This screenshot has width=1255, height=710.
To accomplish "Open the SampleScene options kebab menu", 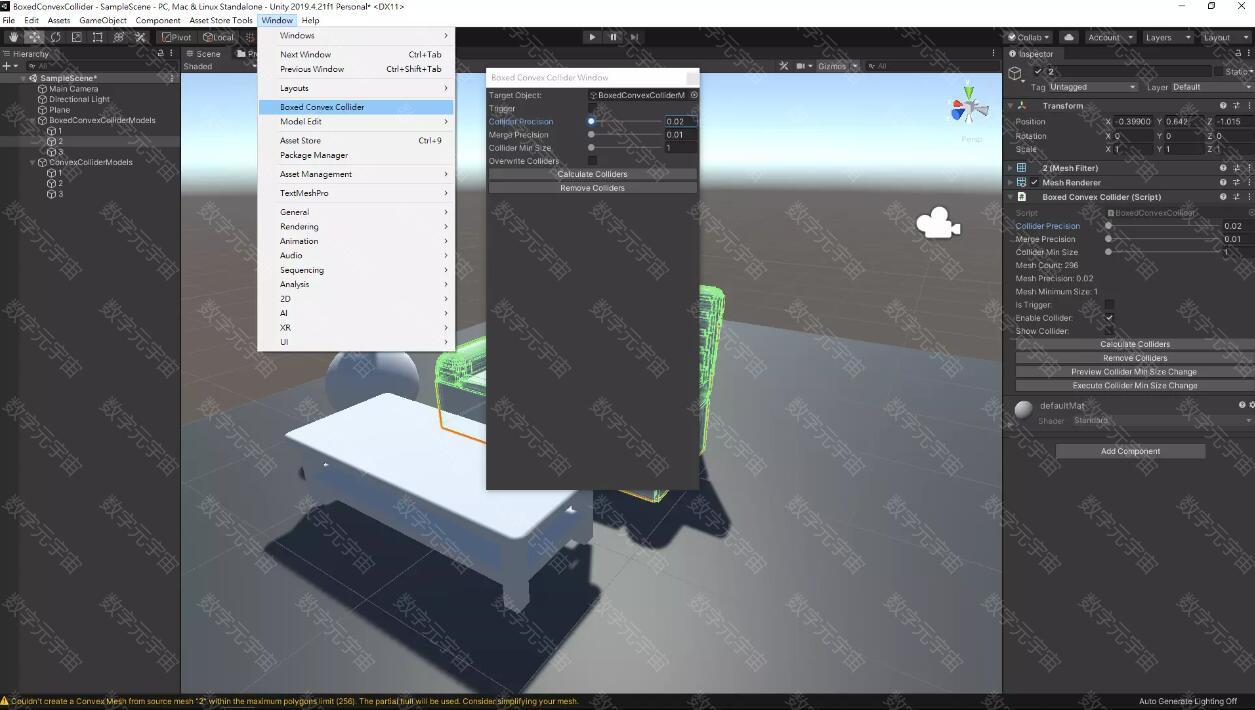I will coord(172,78).
